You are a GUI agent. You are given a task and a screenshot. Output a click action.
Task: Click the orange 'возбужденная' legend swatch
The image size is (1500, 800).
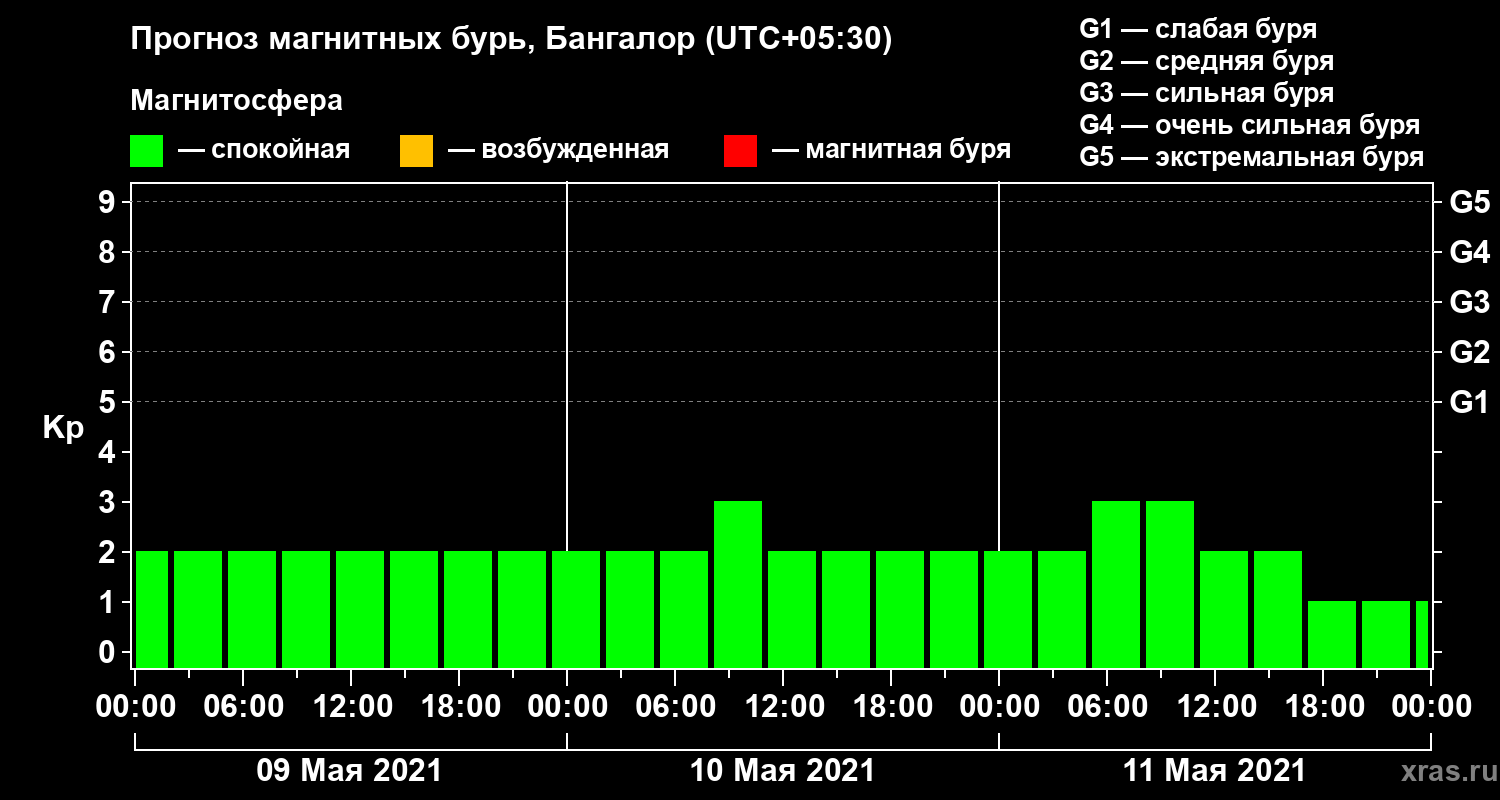[416, 151]
